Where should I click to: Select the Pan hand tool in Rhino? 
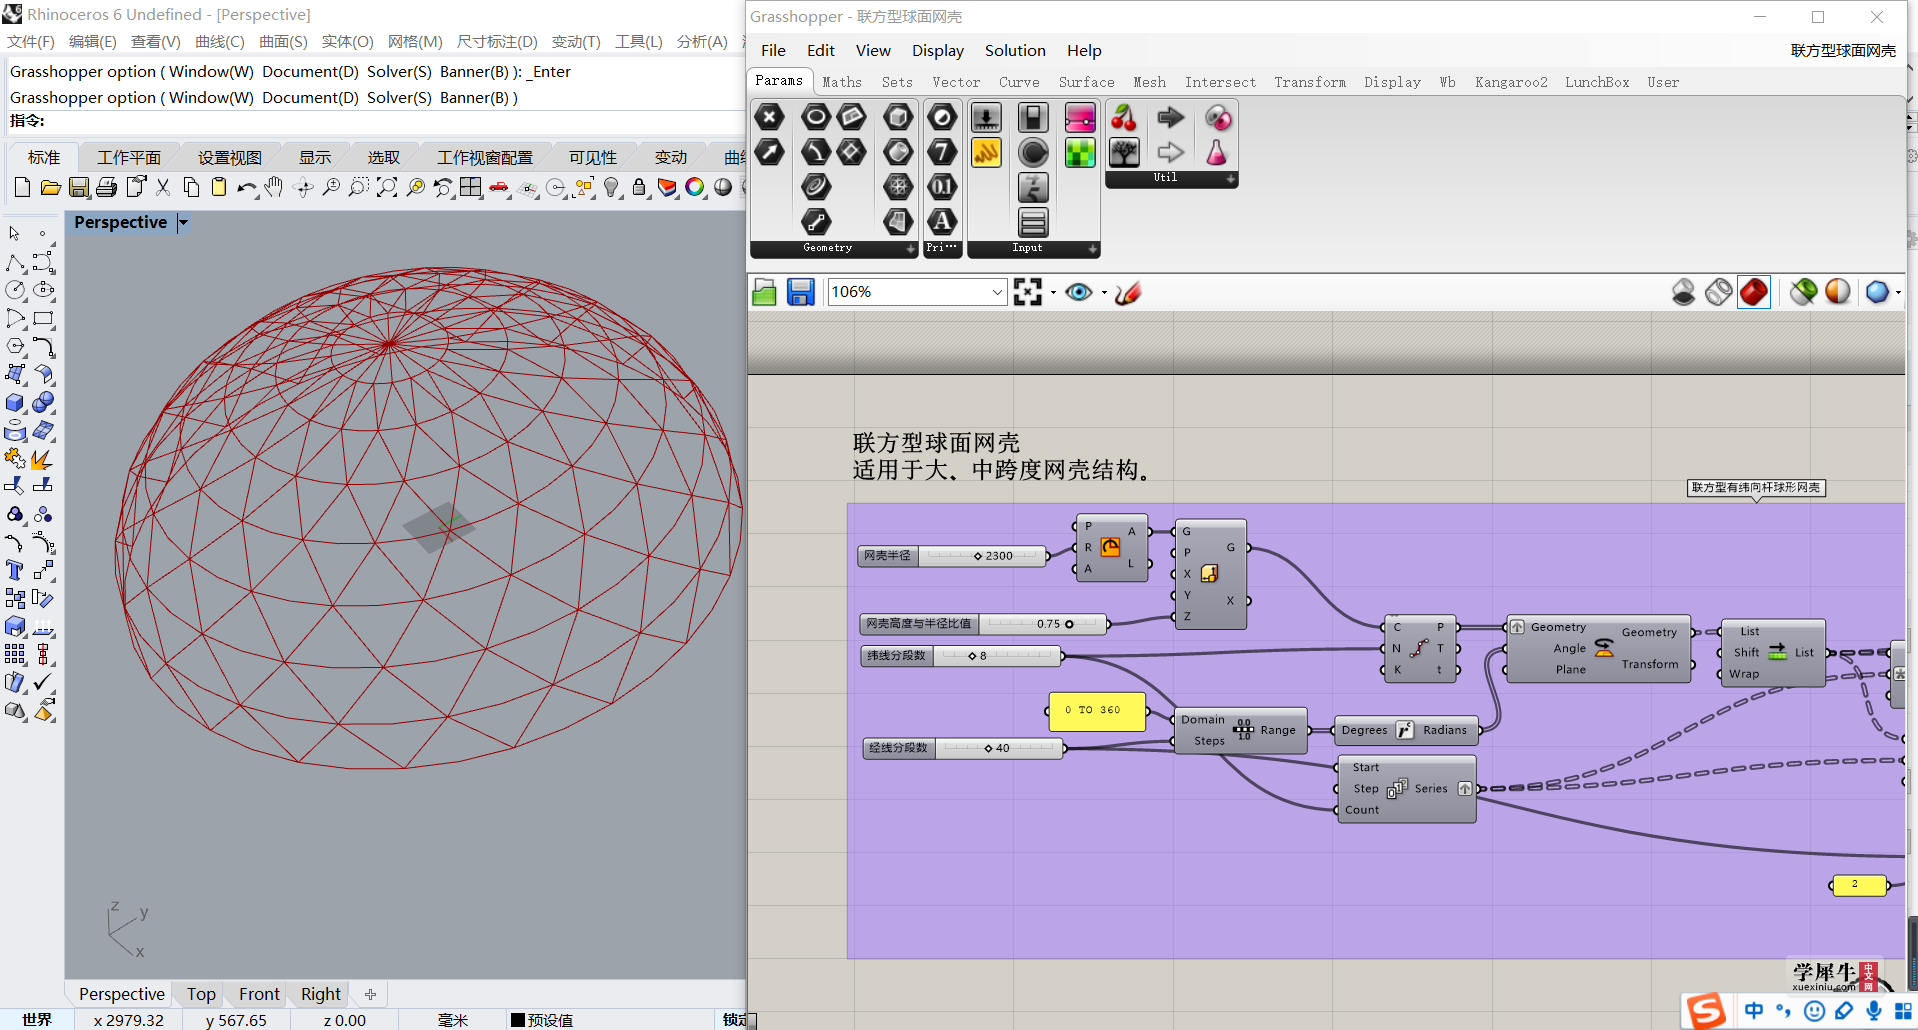click(274, 187)
